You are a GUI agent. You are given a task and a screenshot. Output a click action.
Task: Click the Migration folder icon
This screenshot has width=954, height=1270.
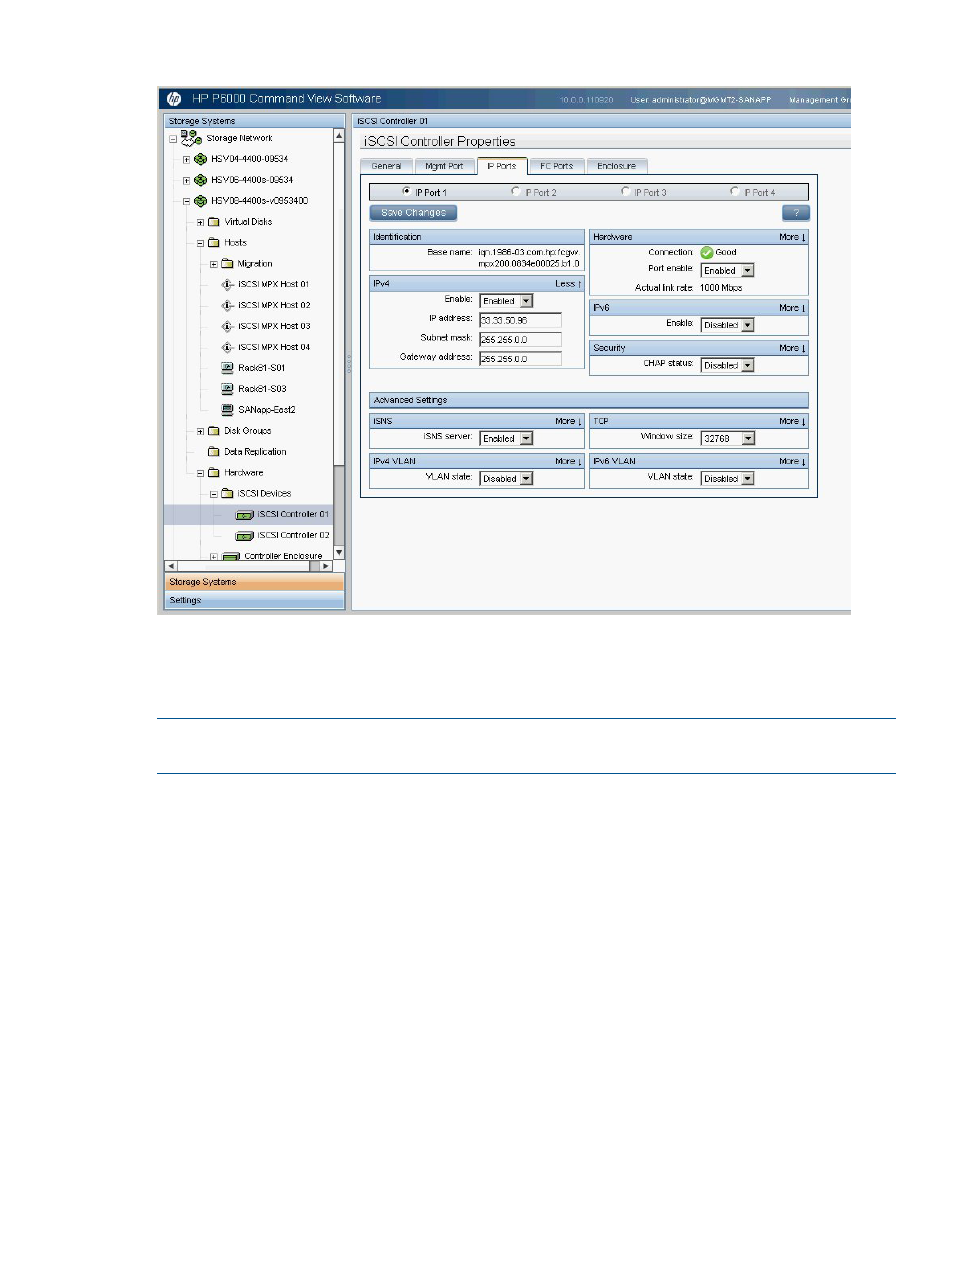tap(227, 264)
